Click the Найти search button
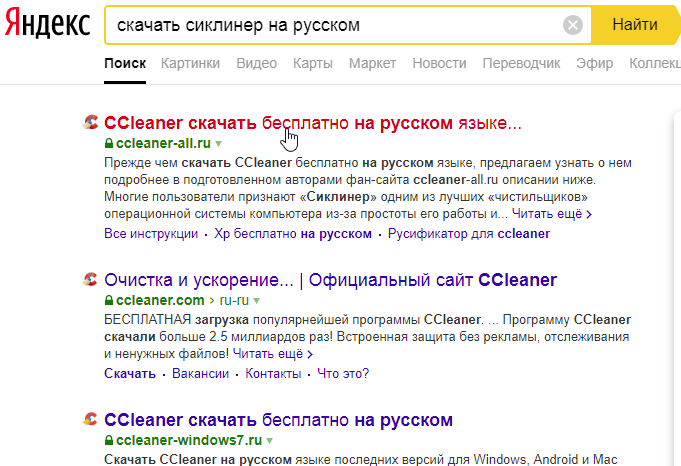The image size is (681, 466). tap(635, 25)
